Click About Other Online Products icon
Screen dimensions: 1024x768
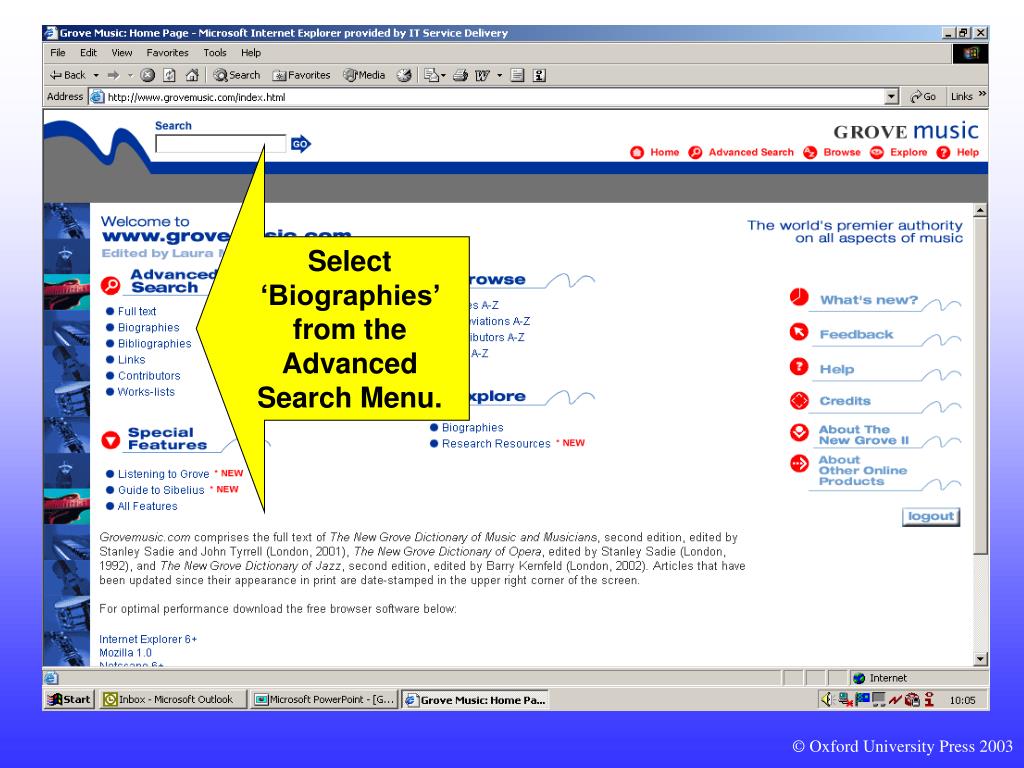pos(799,464)
